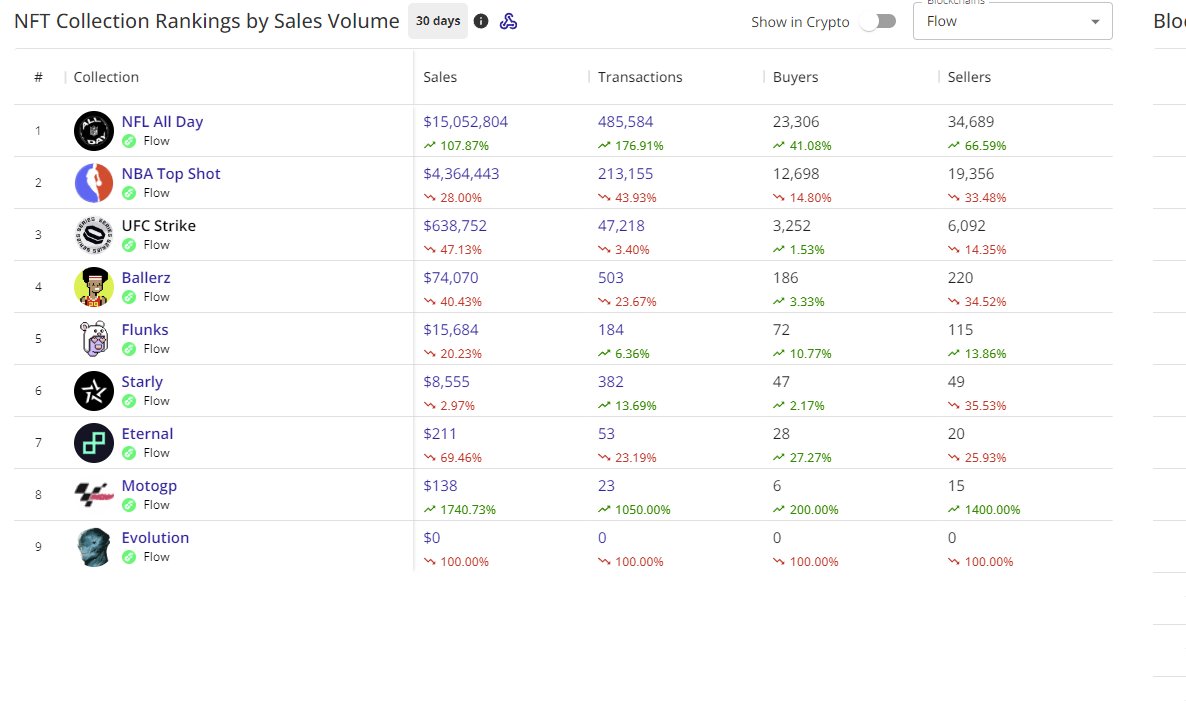The height and width of the screenshot is (715, 1186).
Task: Sort by the Collection column header
Action: point(106,77)
